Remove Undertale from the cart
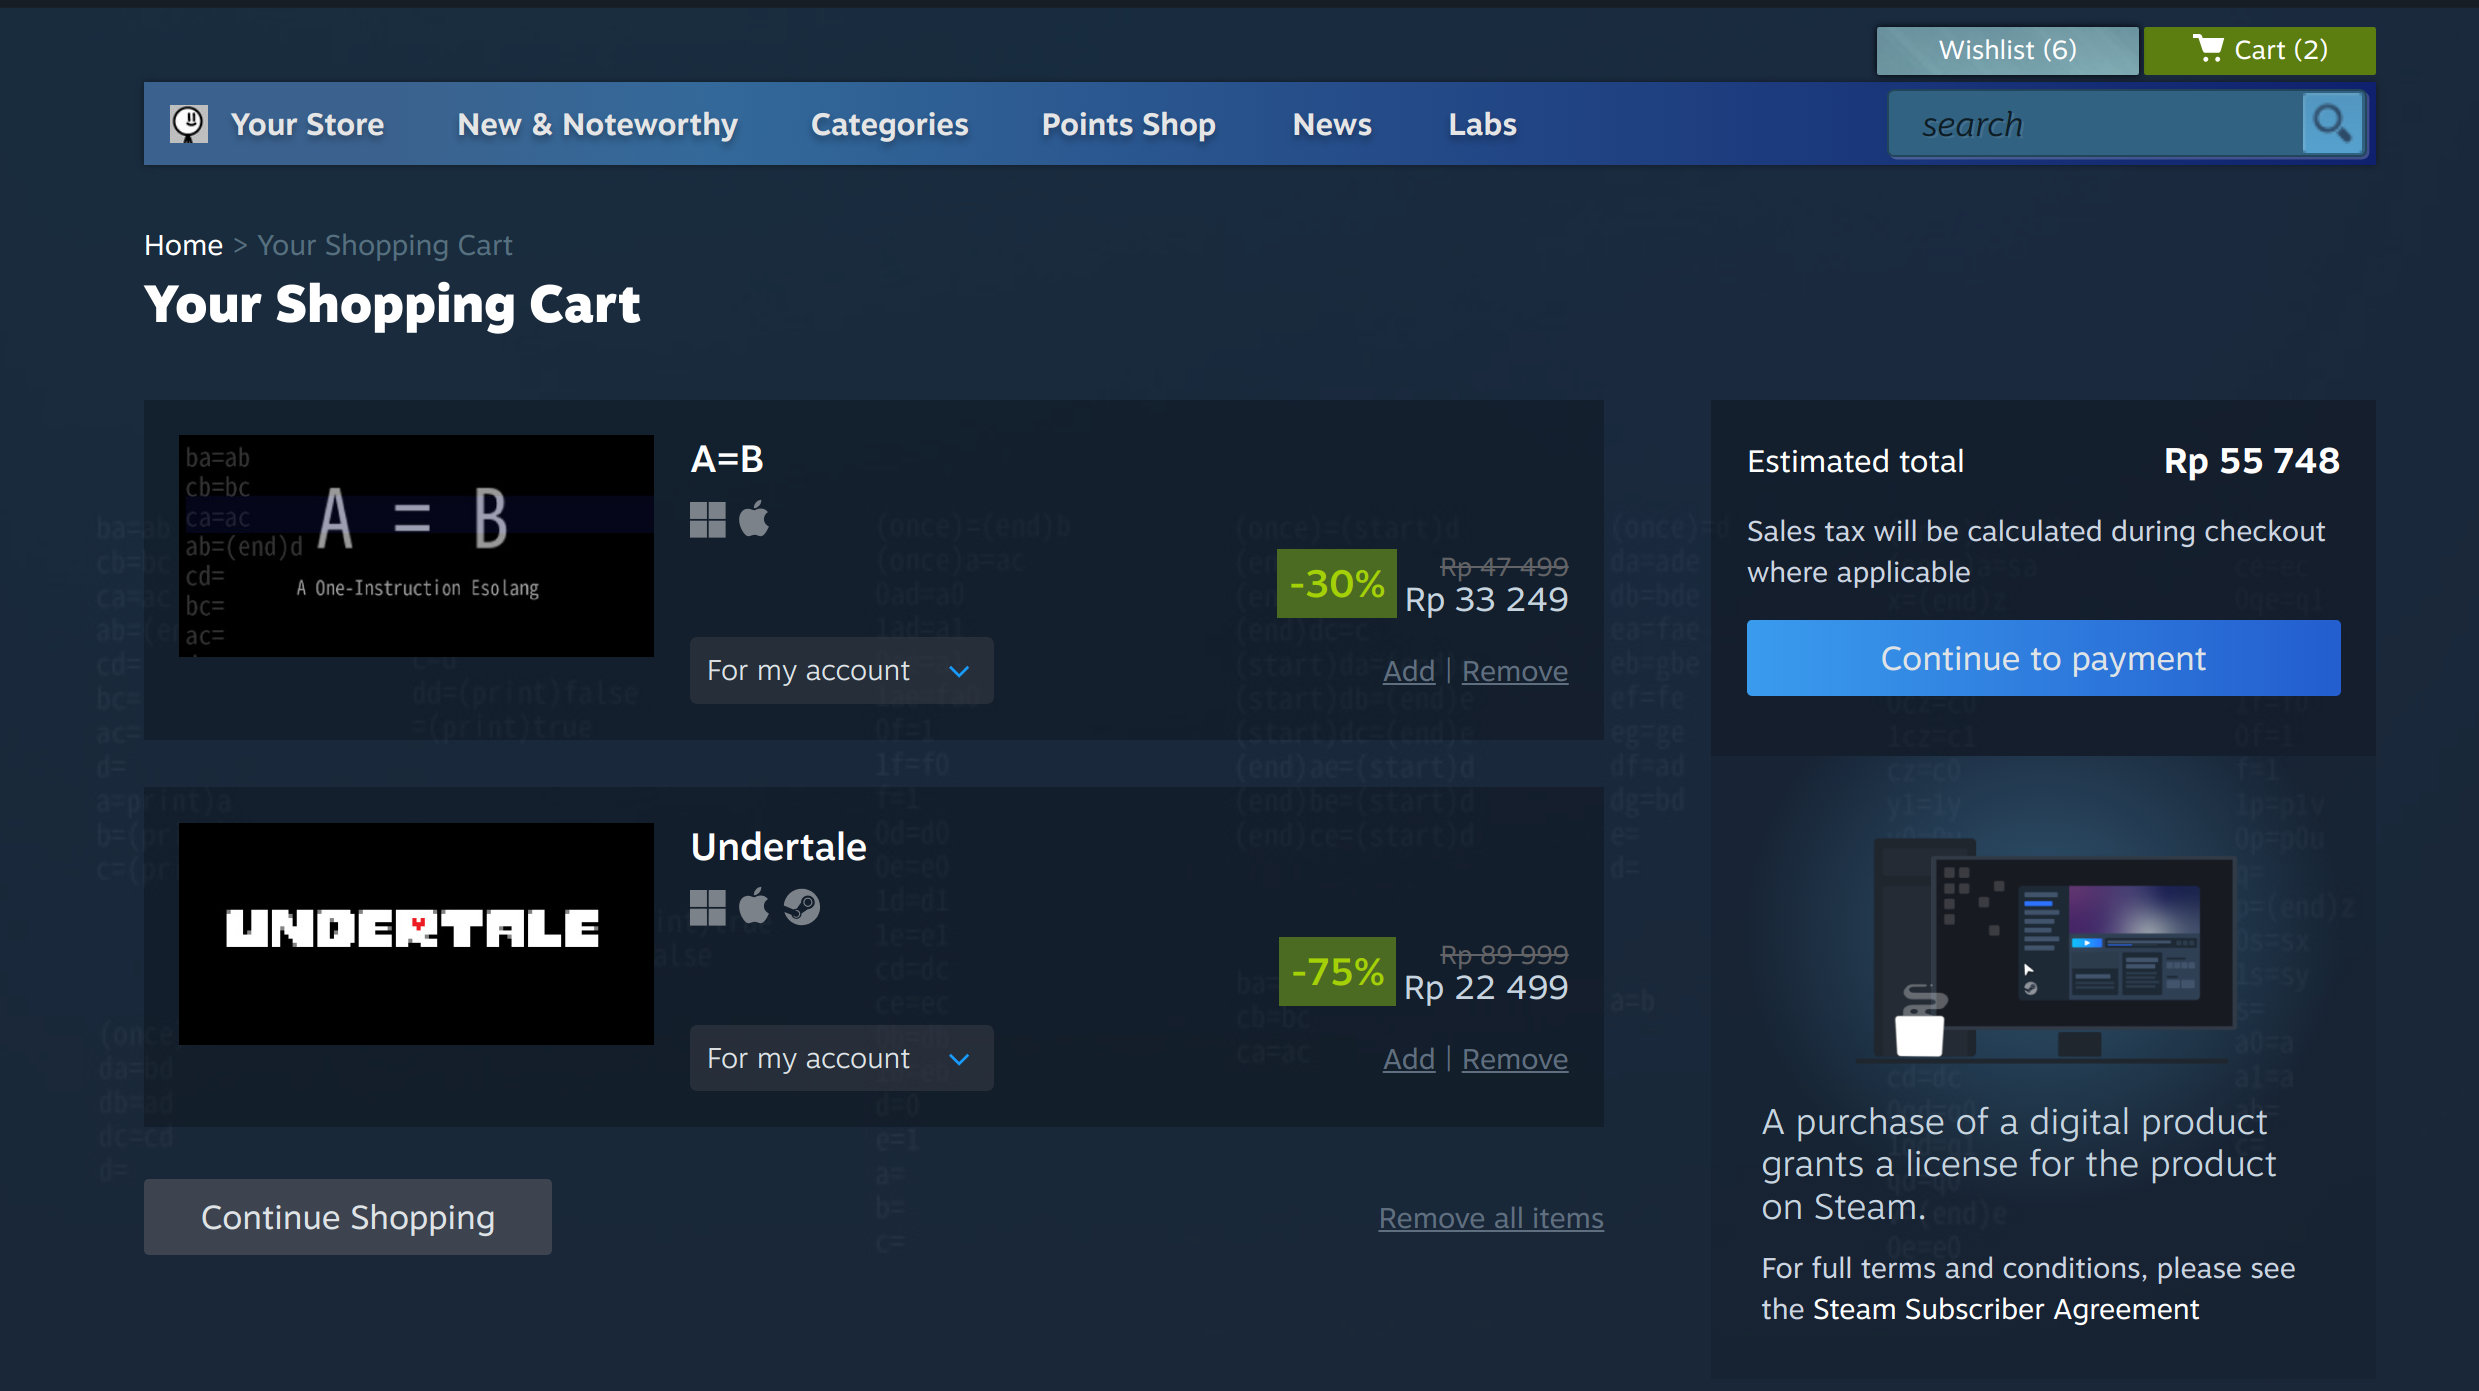The image size is (2479, 1391). (x=1514, y=1059)
